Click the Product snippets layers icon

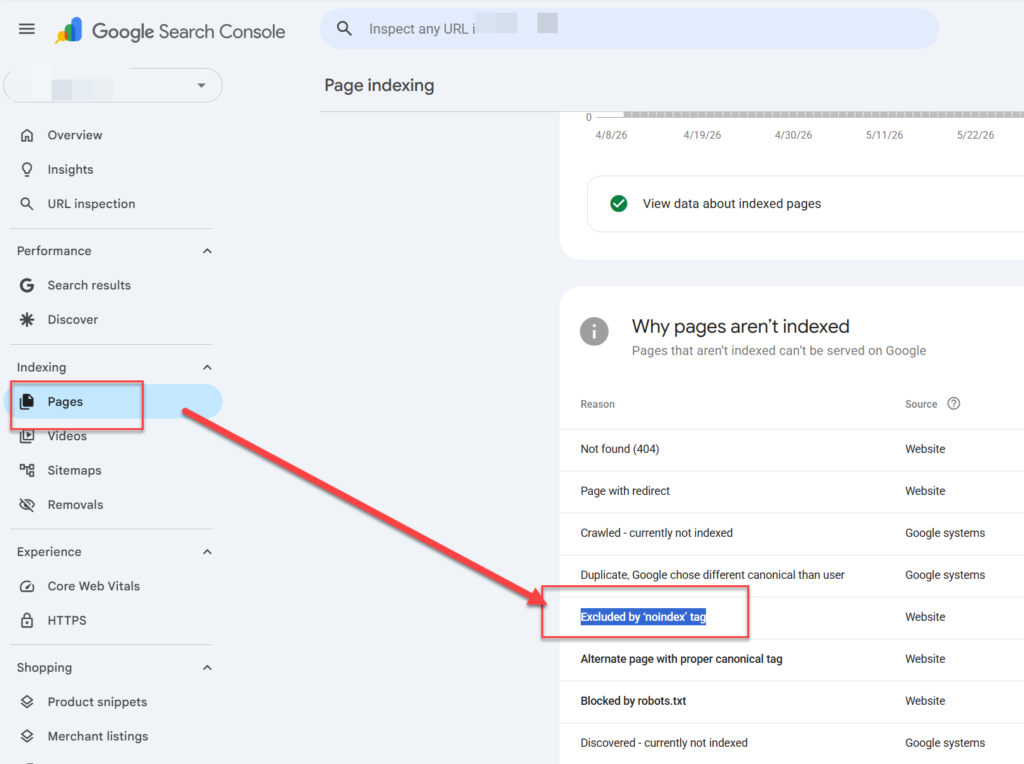[x=27, y=702]
